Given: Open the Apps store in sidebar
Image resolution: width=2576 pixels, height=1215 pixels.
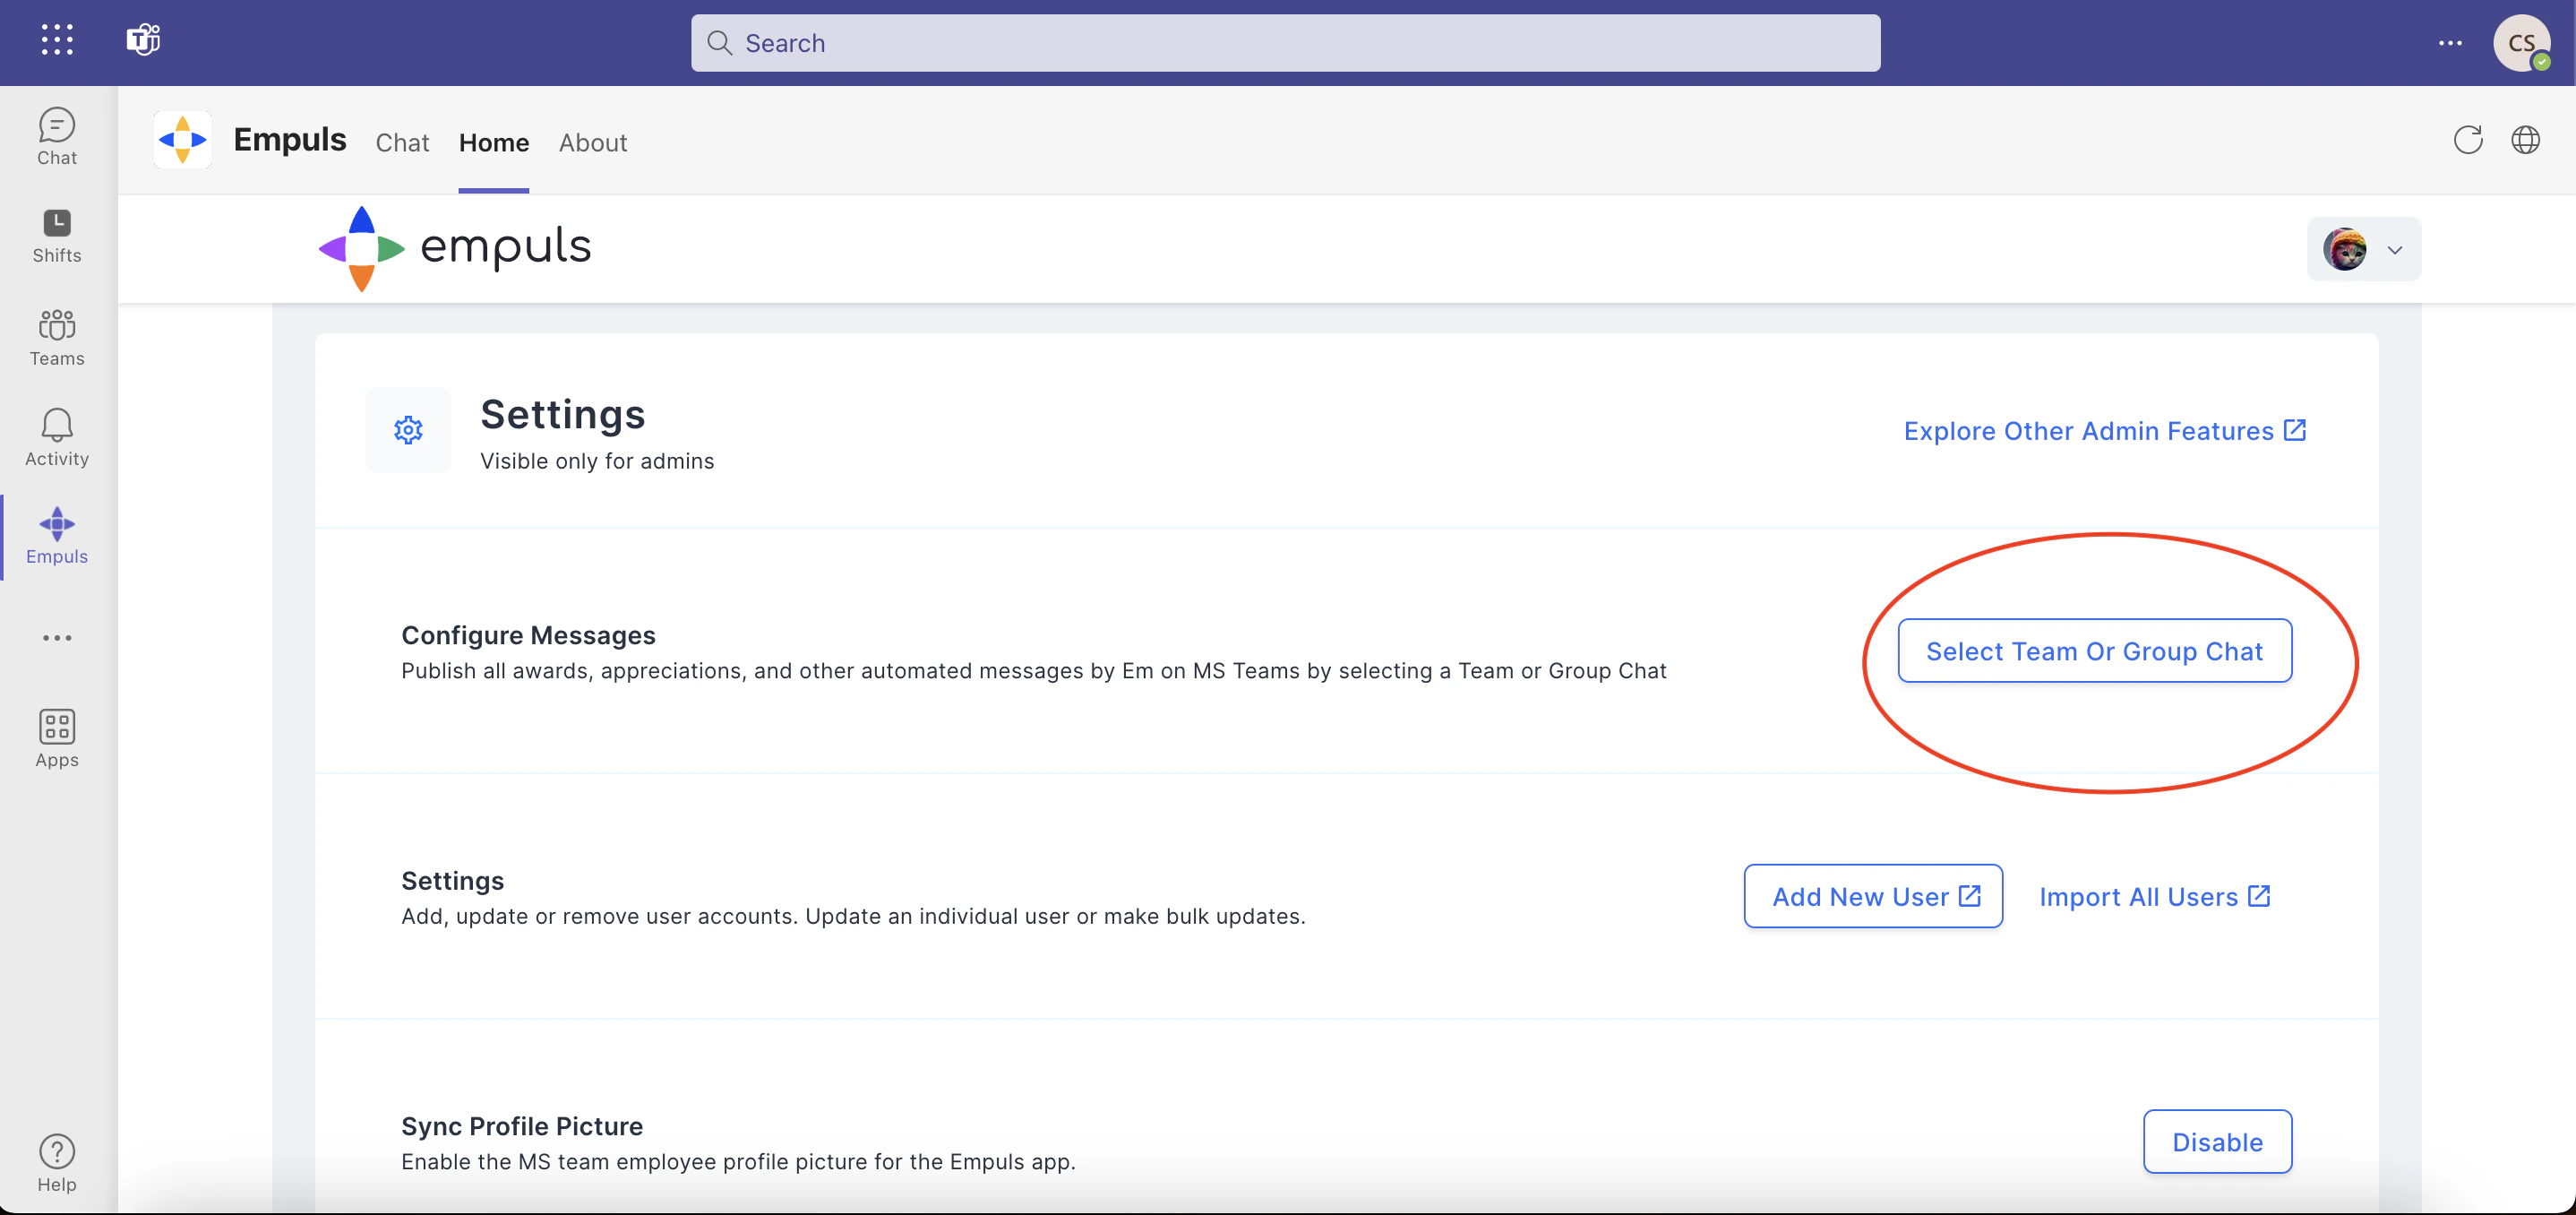Looking at the screenshot, I should click(57, 739).
